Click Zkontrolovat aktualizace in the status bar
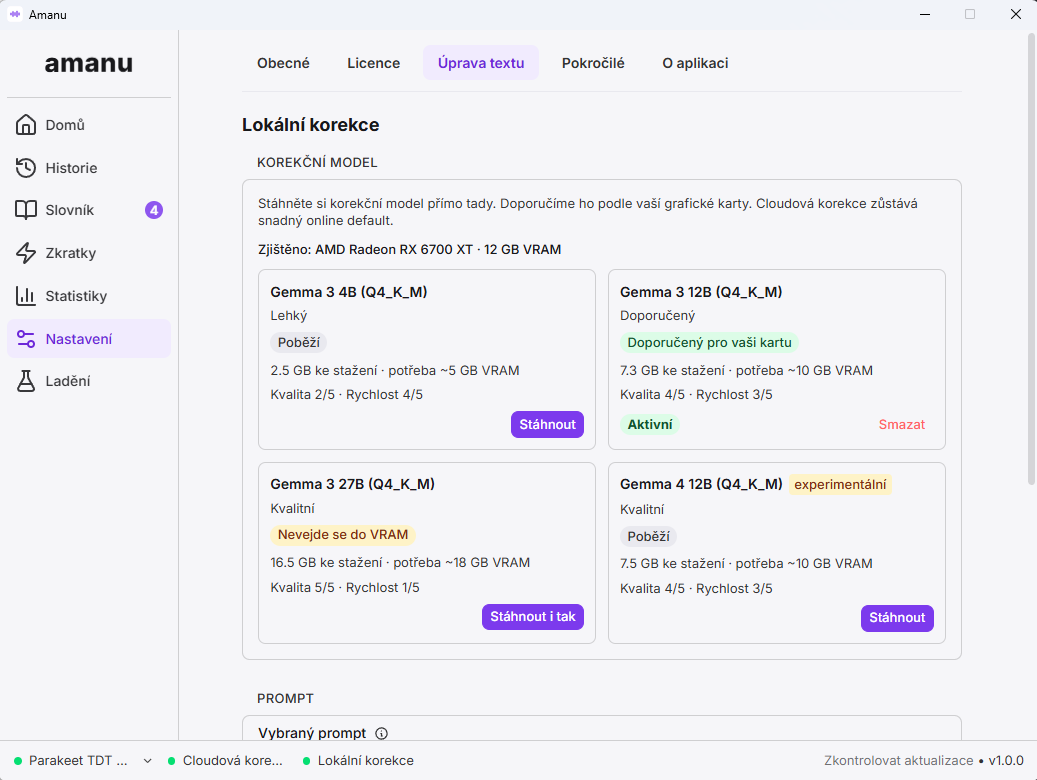The image size is (1037, 780). click(x=898, y=761)
